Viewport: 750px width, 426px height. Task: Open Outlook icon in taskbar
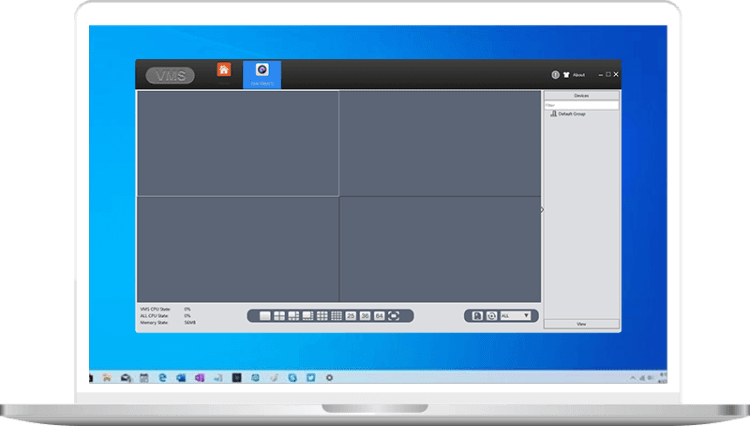[181, 378]
